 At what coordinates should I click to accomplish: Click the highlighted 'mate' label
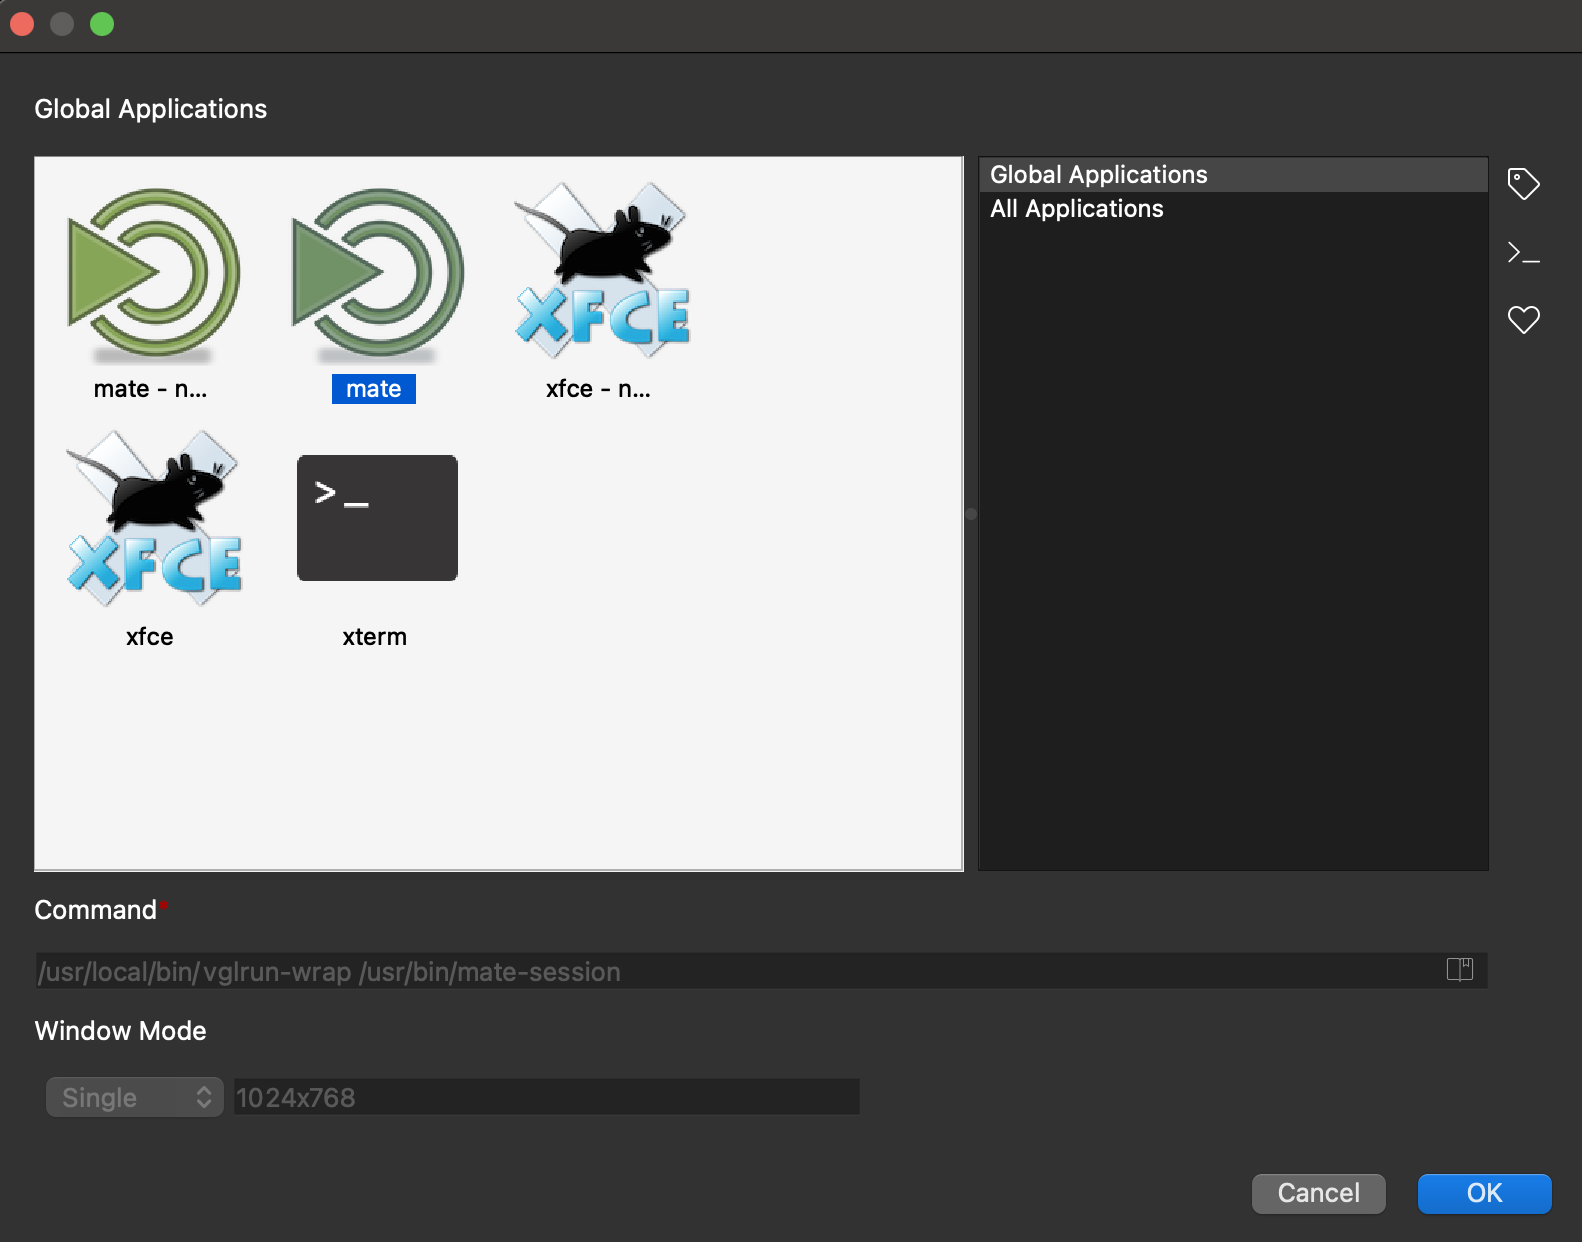pyautogui.click(x=374, y=389)
